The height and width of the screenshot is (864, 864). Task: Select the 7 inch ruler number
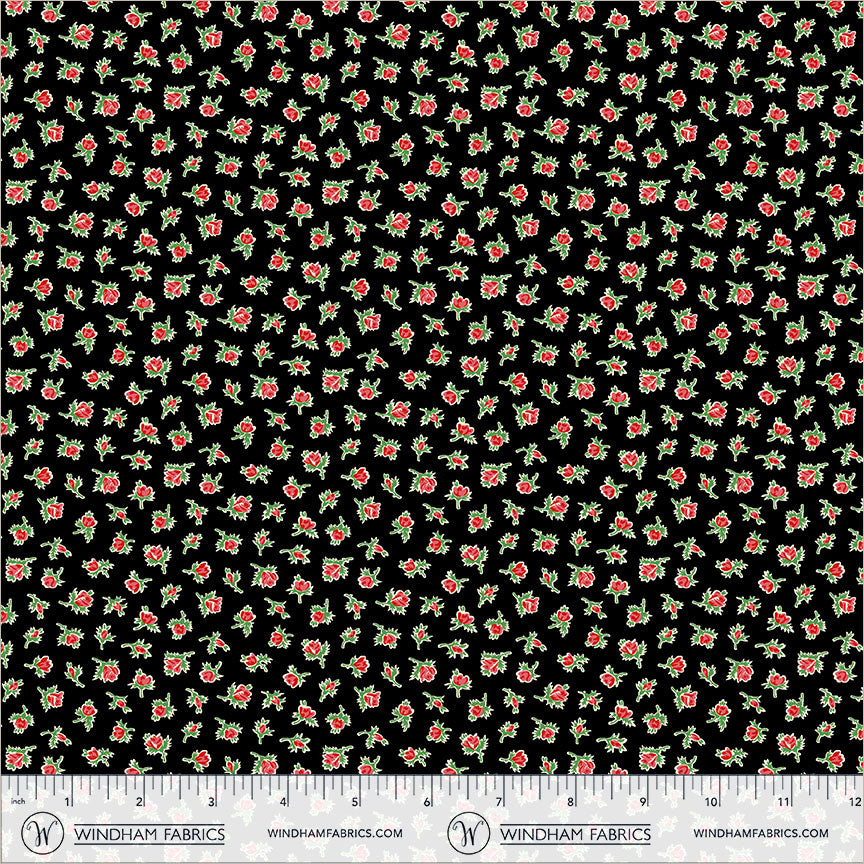pos(499,803)
